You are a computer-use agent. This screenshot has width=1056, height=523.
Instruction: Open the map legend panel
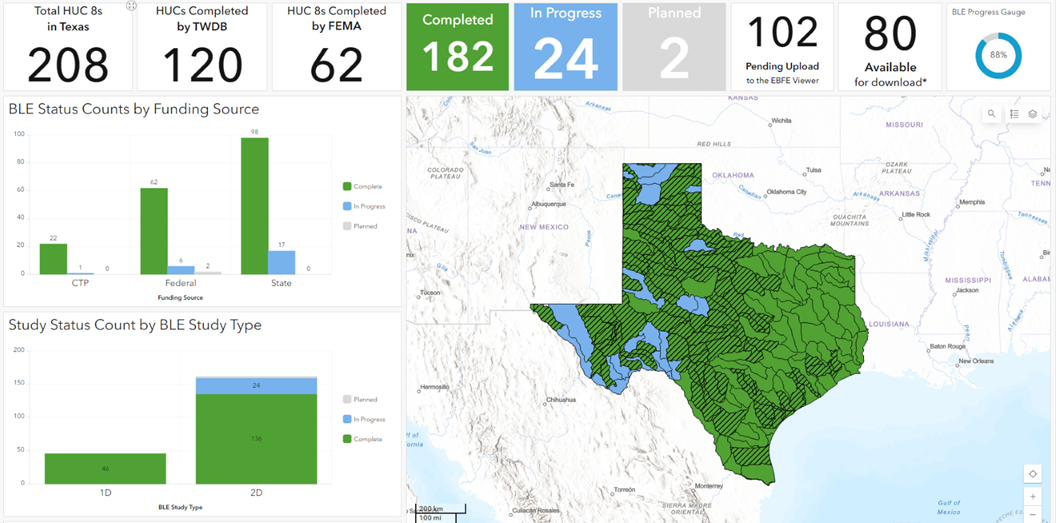pyautogui.click(x=1014, y=114)
